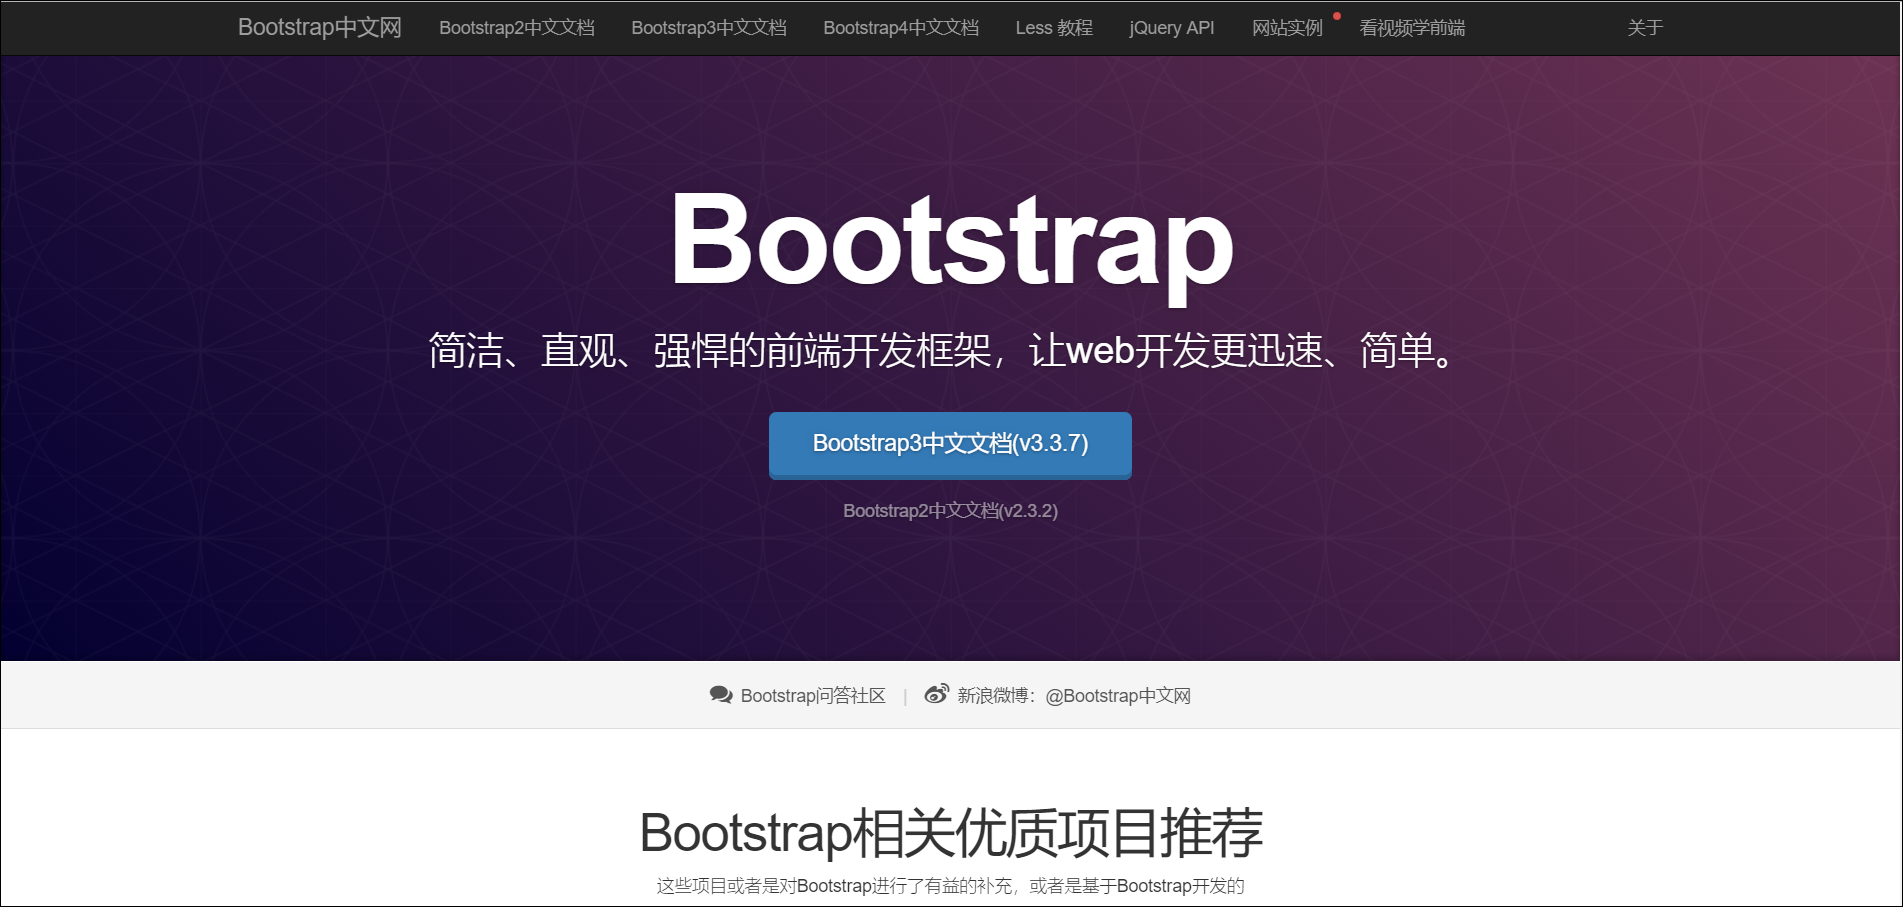
Task: Open the Bootstrap2中文文档 nav item
Action: click(x=516, y=28)
